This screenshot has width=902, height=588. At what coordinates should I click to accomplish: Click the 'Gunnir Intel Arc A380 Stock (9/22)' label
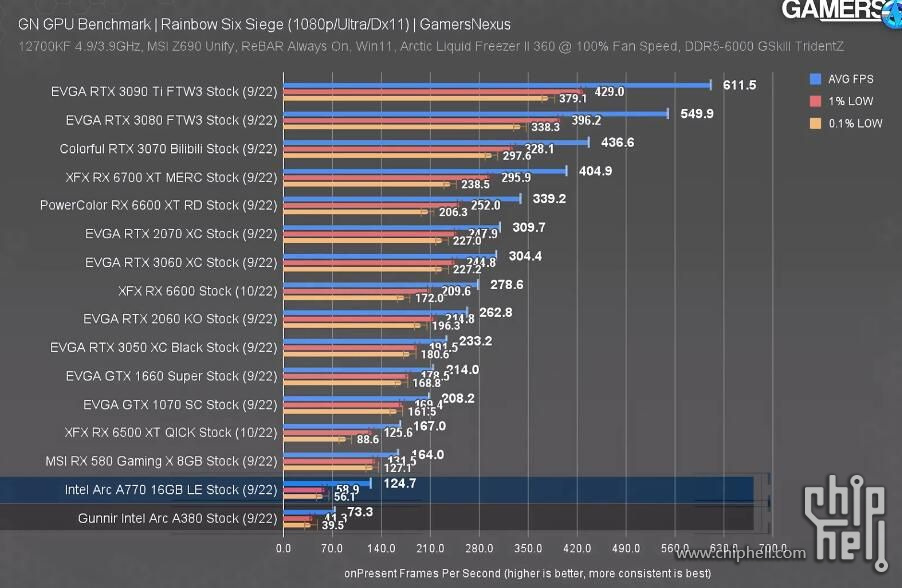pos(178,518)
